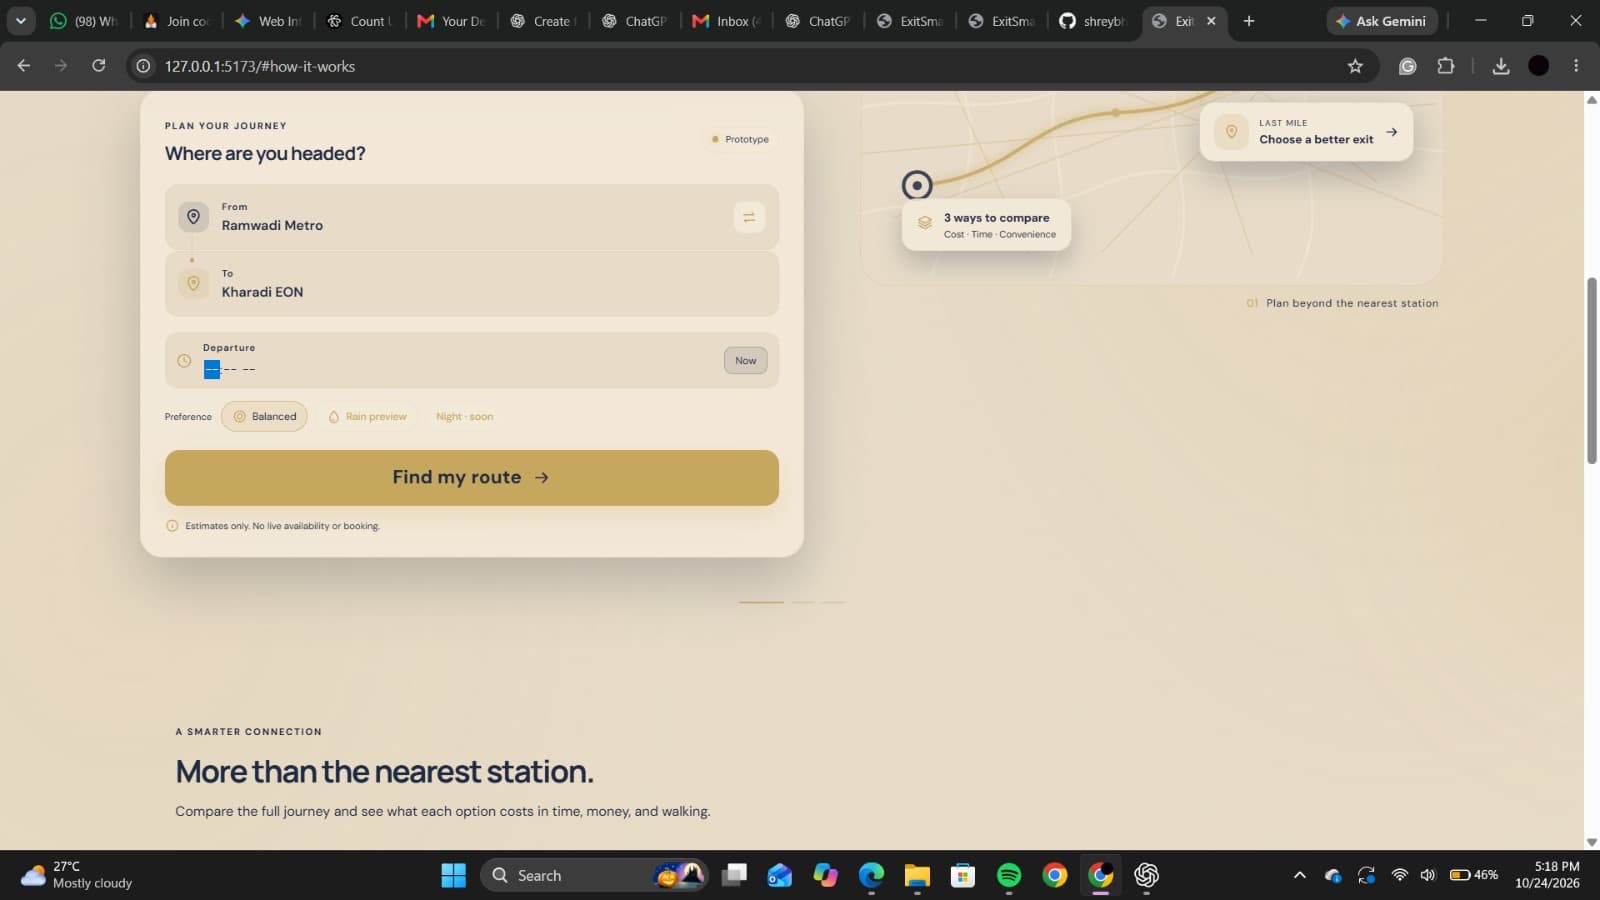
Task: Open File Explorer from the taskbar
Action: tap(917, 875)
